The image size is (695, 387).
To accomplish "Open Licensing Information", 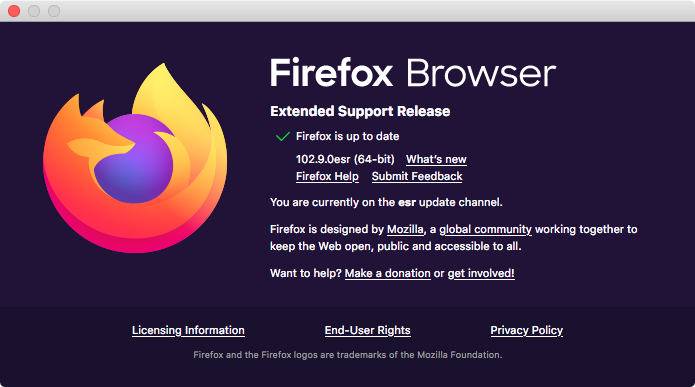I will click(x=188, y=330).
